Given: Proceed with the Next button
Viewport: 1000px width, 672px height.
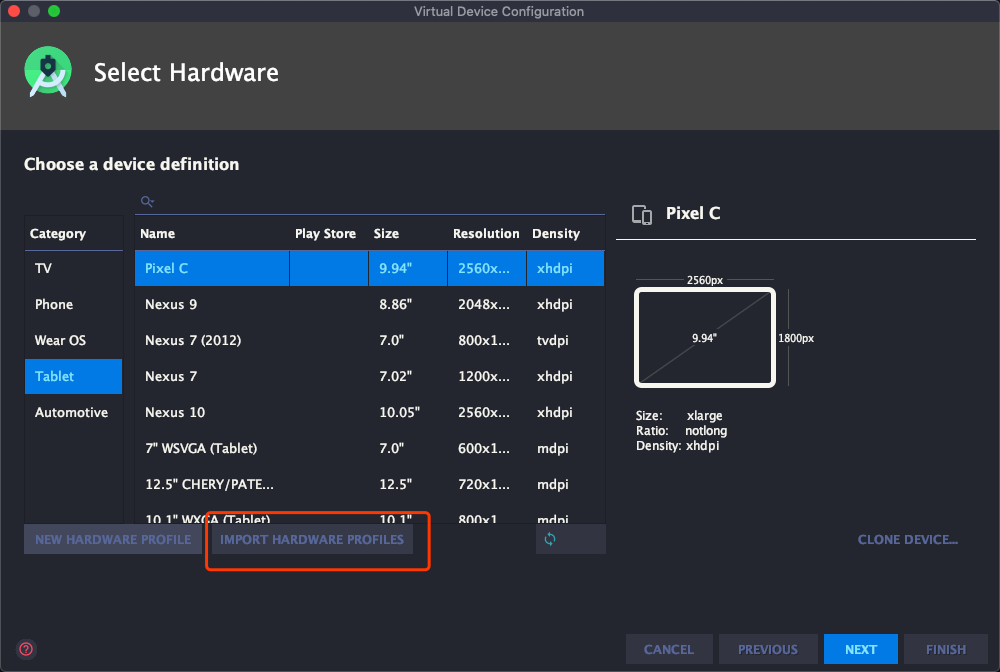Looking at the screenshot, I should pyautogui.click(x=861, y=649).
